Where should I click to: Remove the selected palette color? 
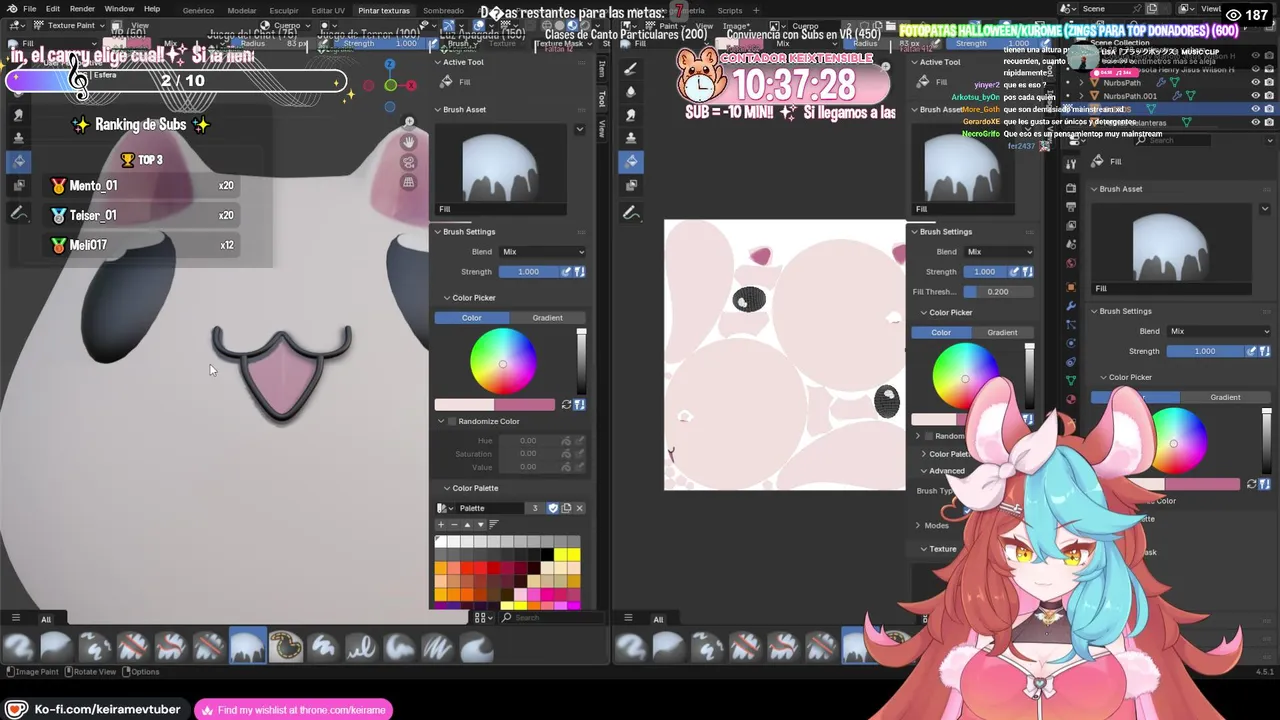coord(454,524)
